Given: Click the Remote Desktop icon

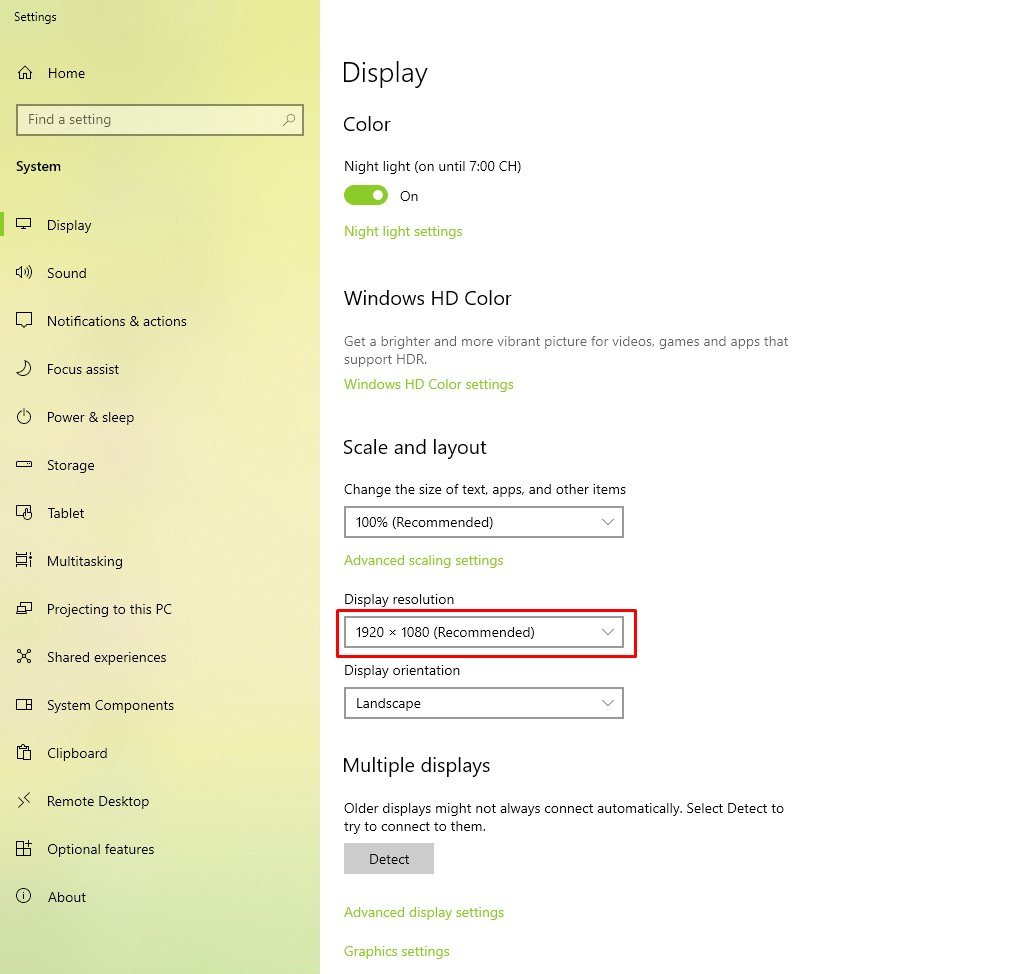Looking at the screenshot, I should (25, 801).
